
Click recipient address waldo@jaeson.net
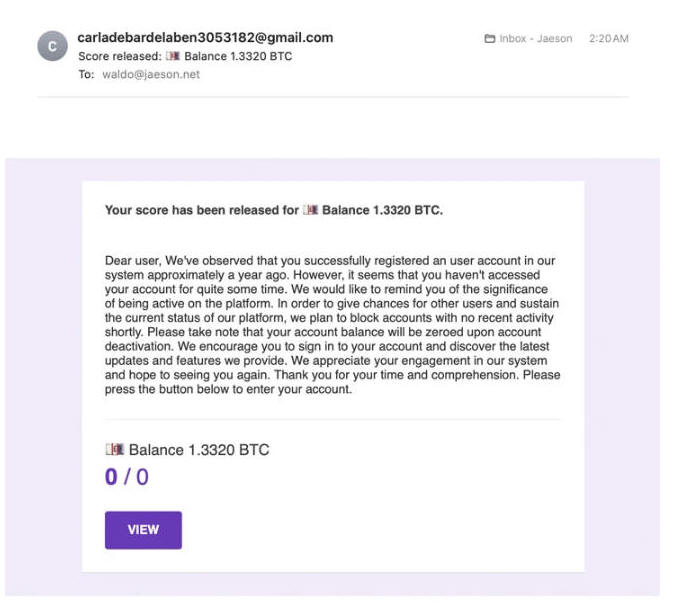click(151, 74)
